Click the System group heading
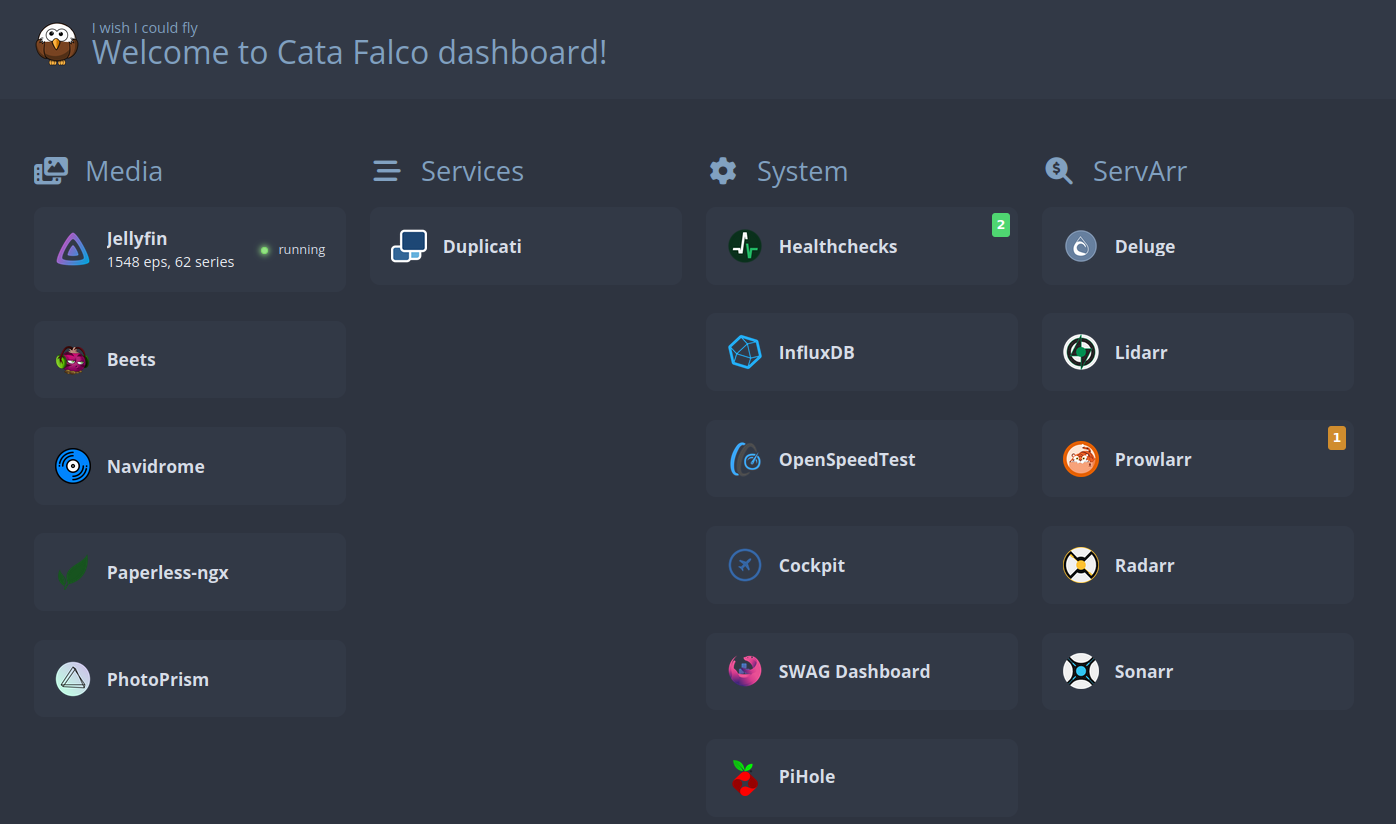The height and width of the screenshot is (824, 1396). pos(802,171)
